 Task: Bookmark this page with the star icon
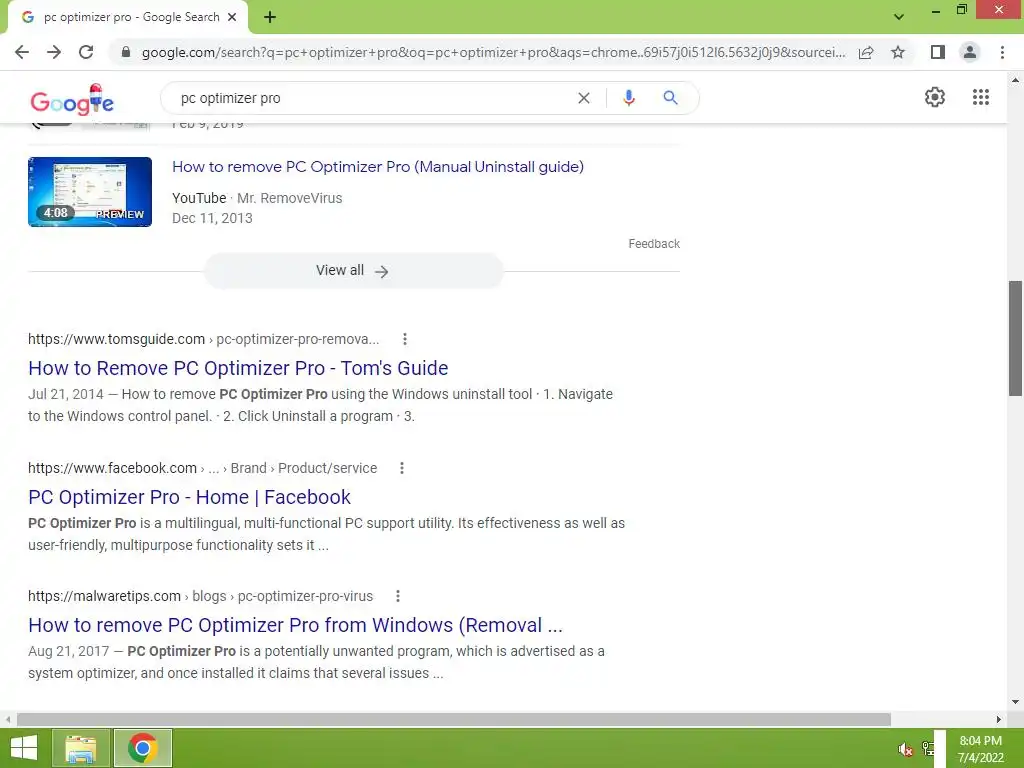point(898,52)
